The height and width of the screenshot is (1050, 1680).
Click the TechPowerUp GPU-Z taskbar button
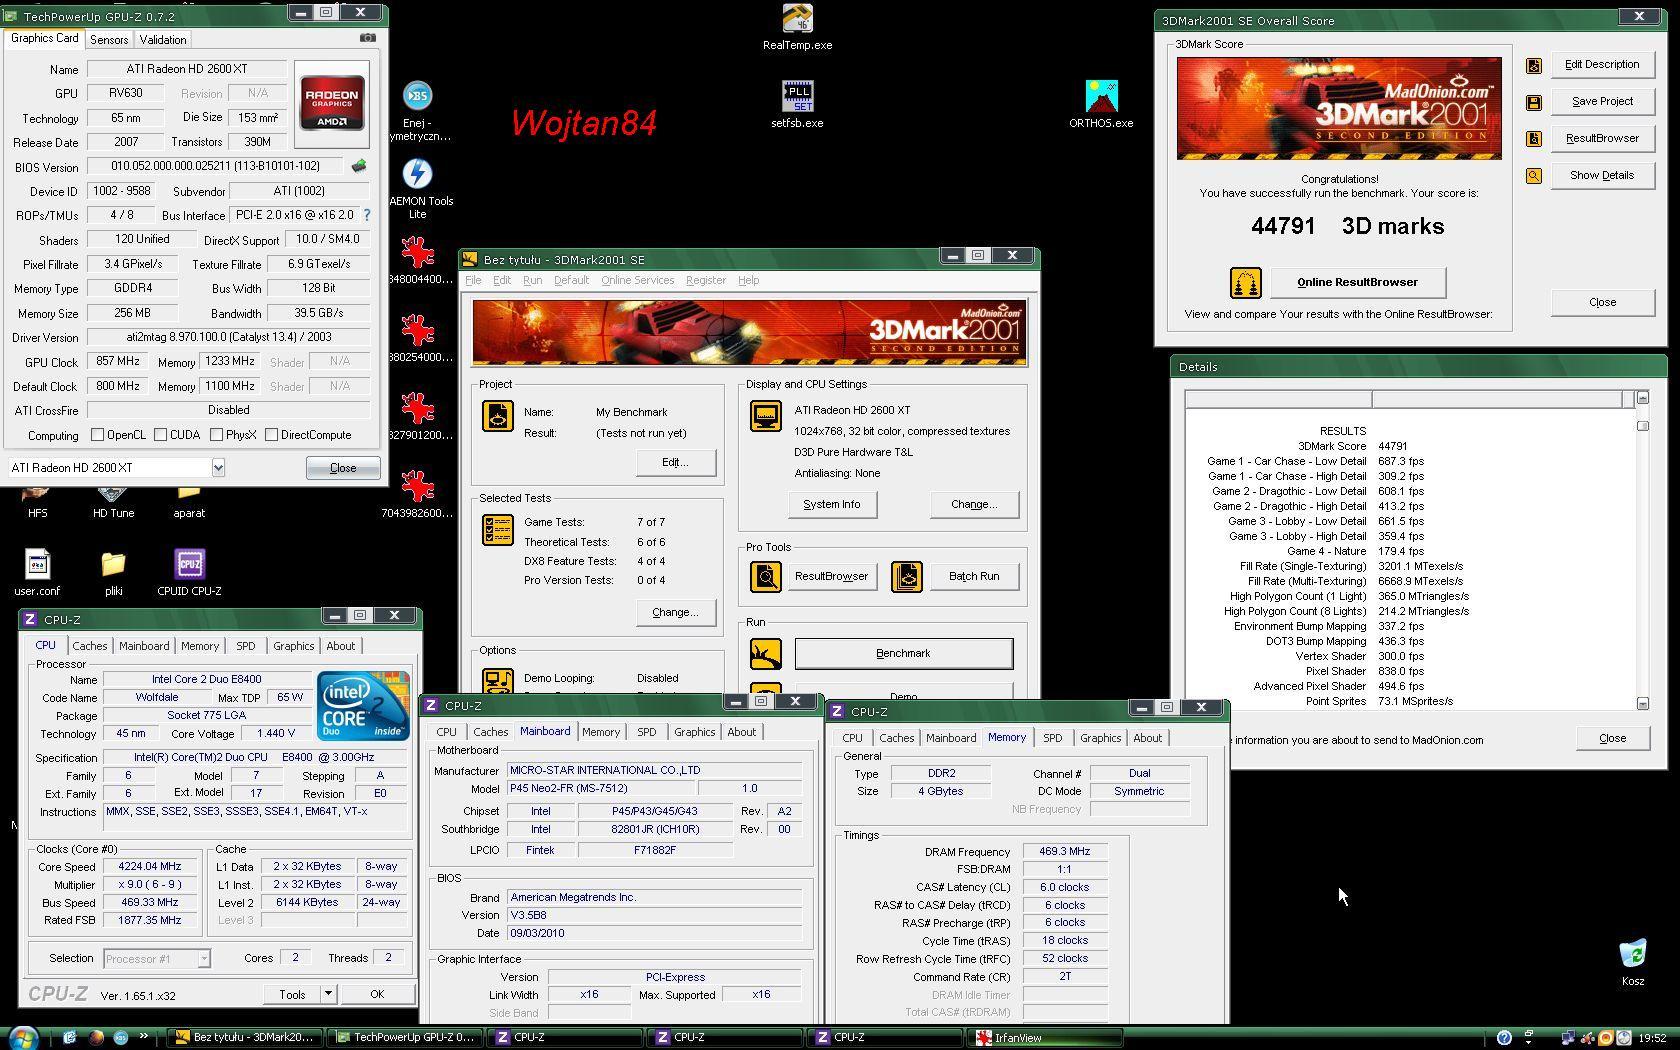coord(406,1038)
